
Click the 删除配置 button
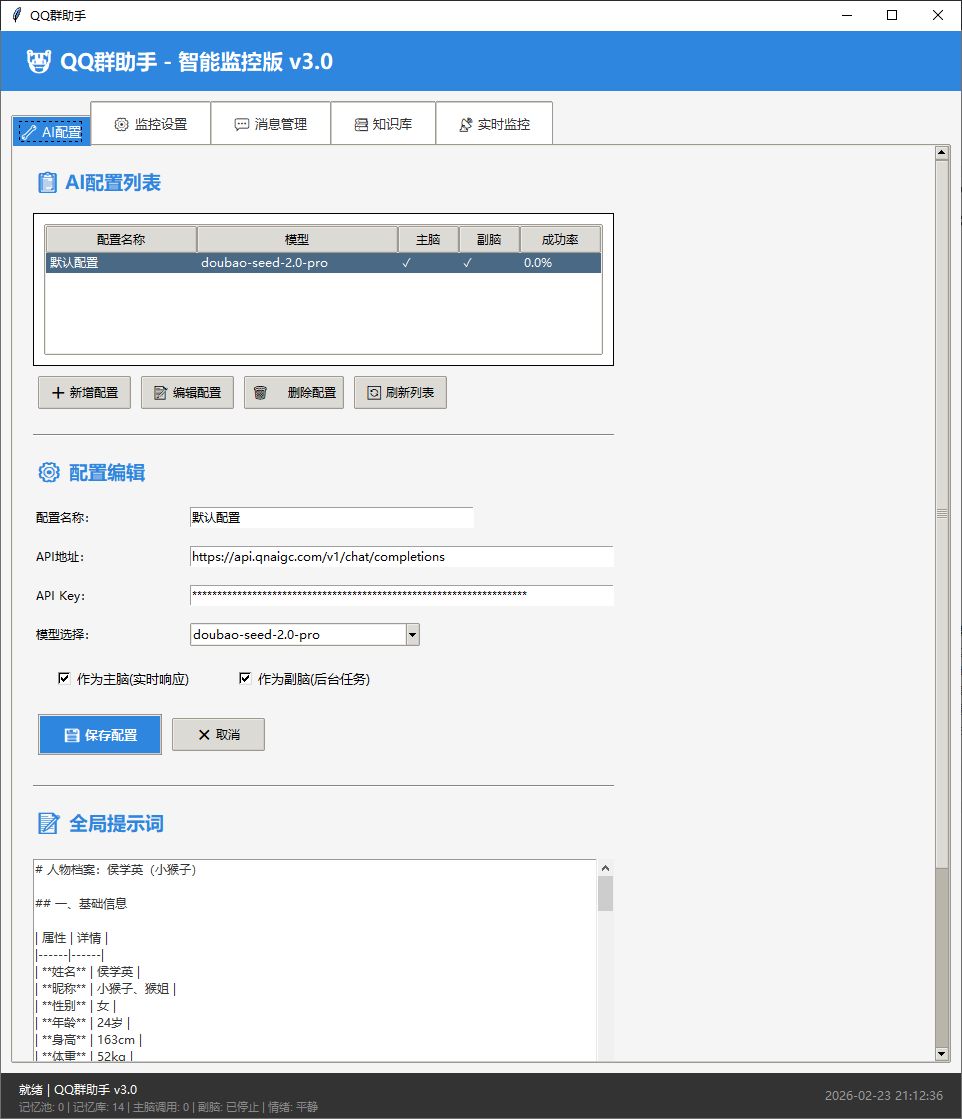click(x=294, y=393)
